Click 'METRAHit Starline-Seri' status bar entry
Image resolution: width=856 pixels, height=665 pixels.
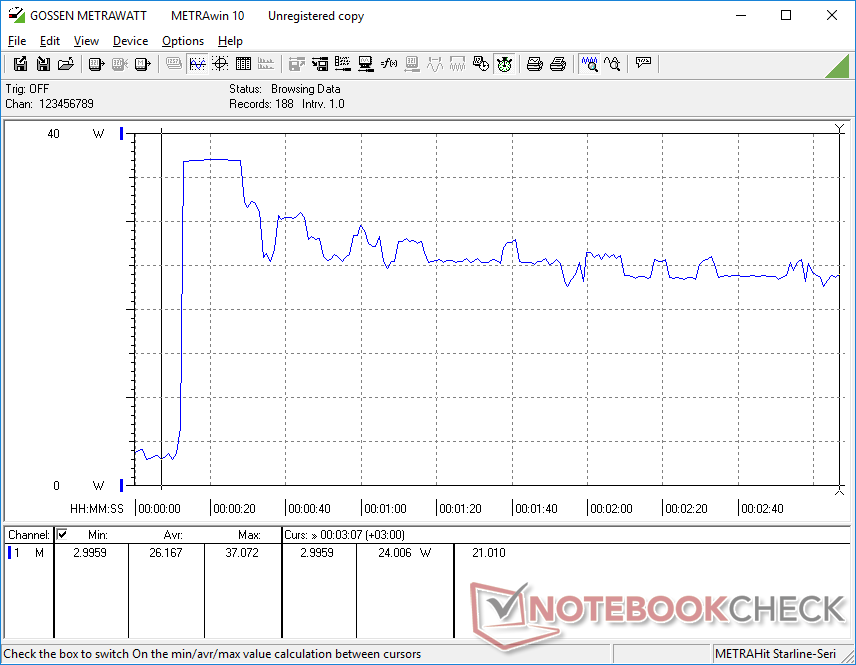click(x=775, y=654)
